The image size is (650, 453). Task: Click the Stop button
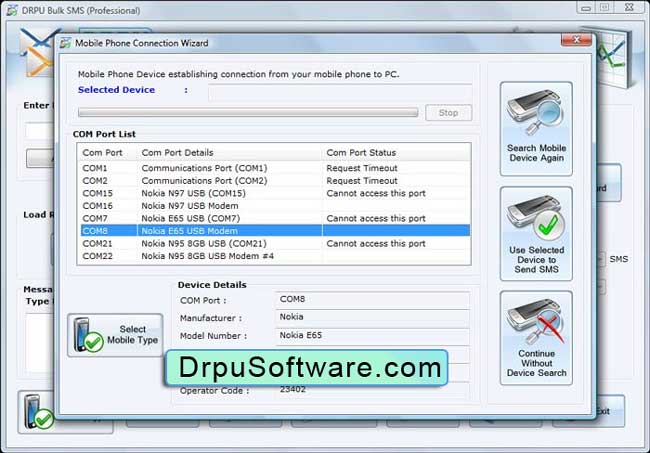tap(449, 113)
